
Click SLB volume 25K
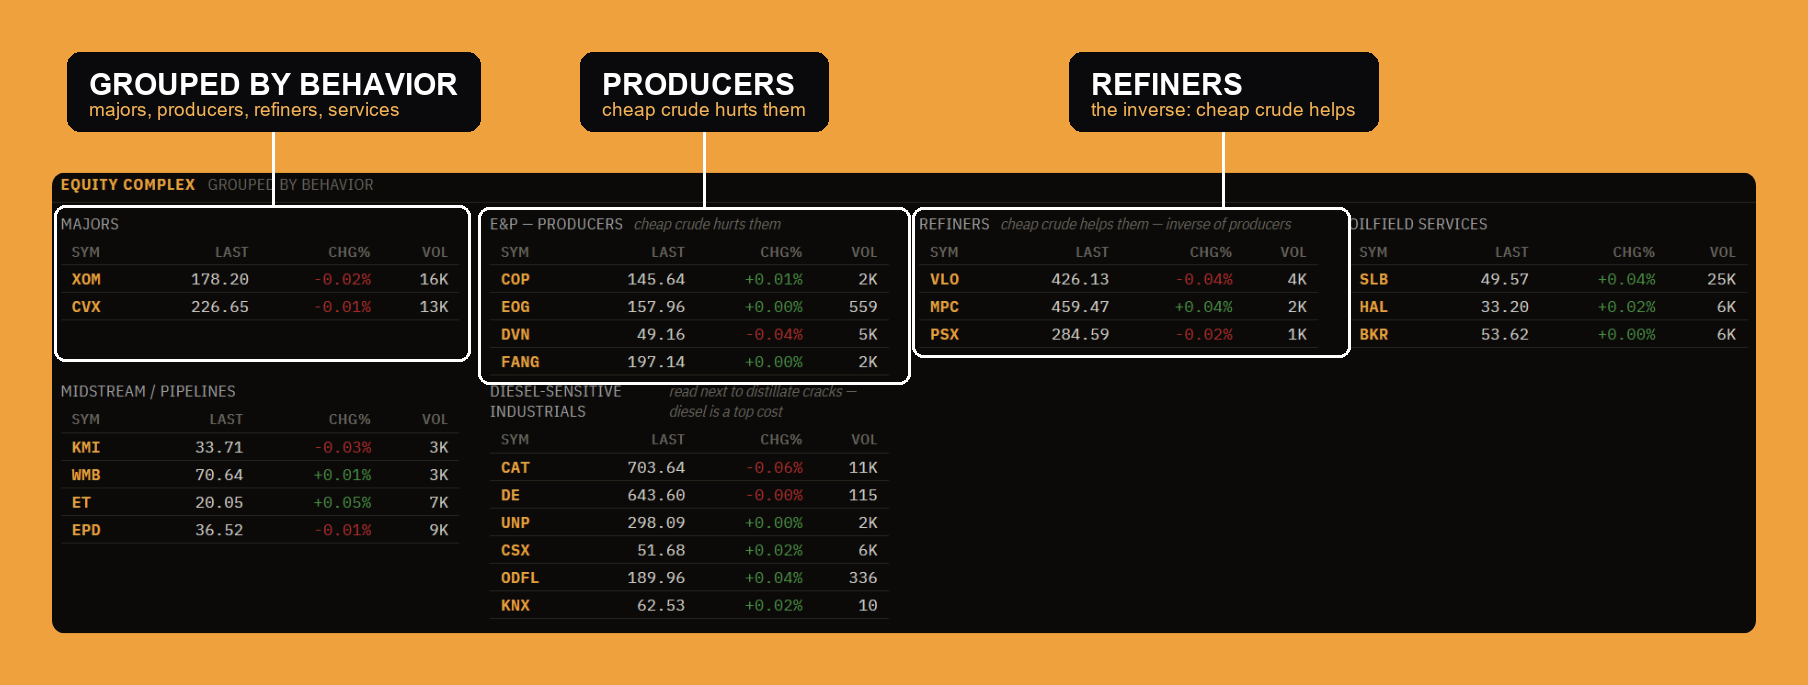1722,280
